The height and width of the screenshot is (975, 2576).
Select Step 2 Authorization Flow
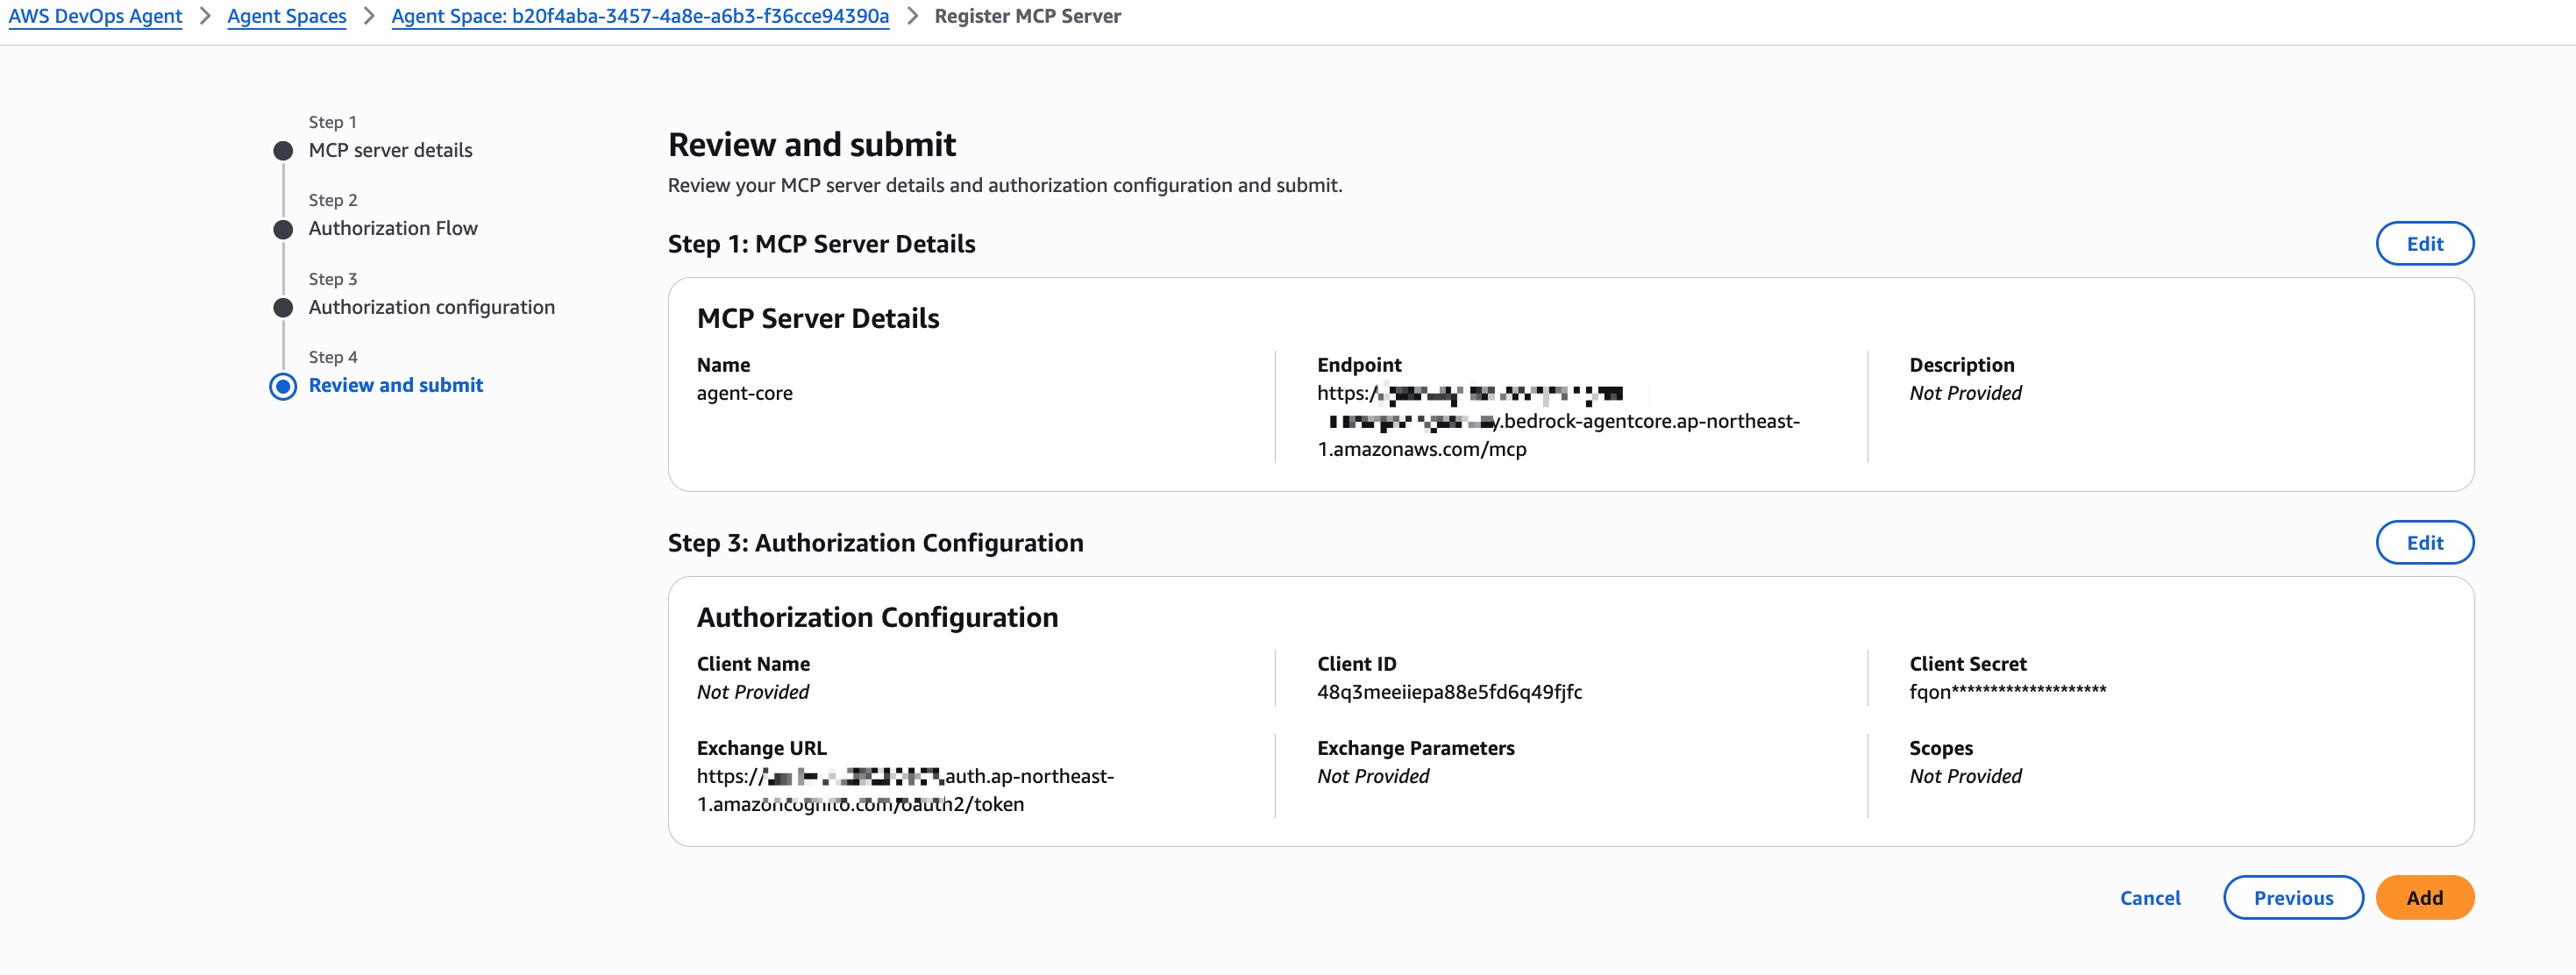pos(393,228)
